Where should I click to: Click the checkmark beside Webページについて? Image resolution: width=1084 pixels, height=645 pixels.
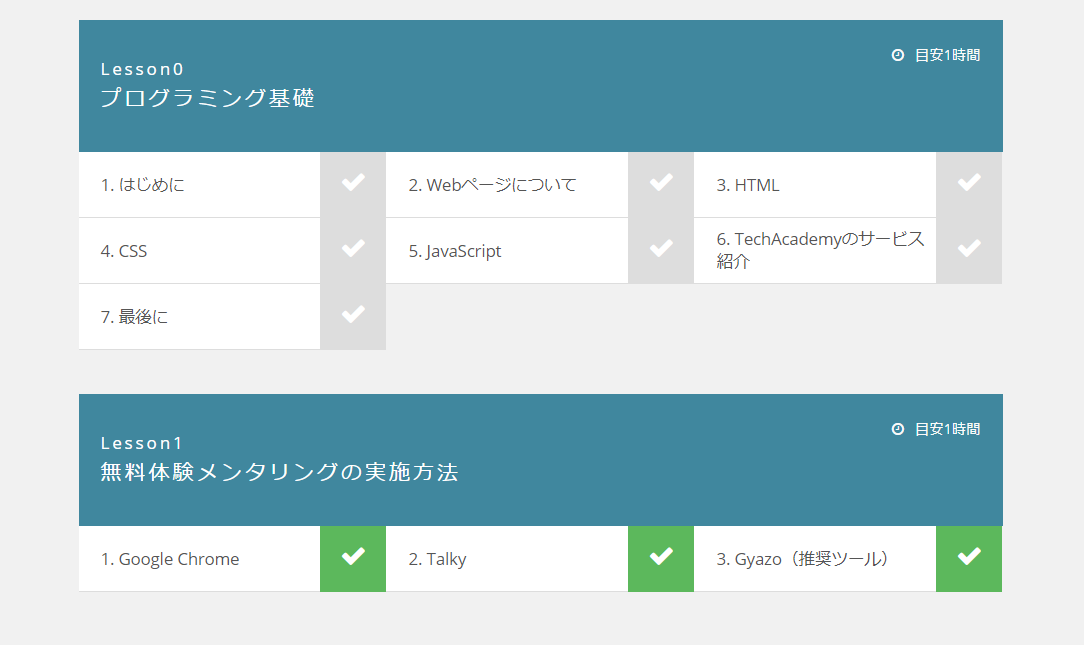[660, 184]
